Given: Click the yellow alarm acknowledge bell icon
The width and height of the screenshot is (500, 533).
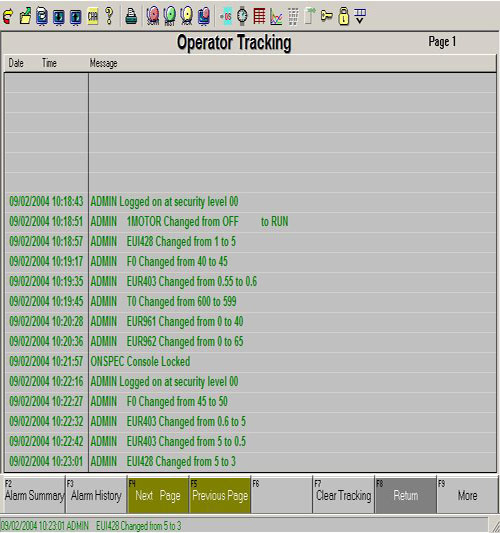Looking at the screenshot, I should point(187,16).
